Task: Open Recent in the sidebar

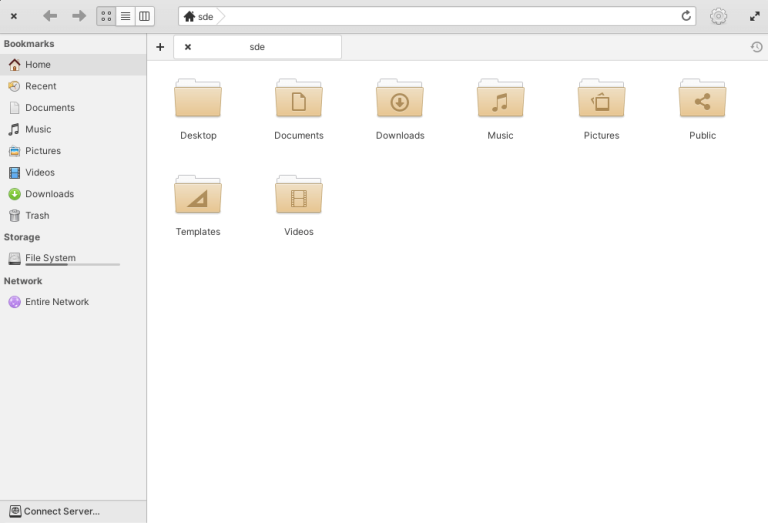Action: coord(40,86)
